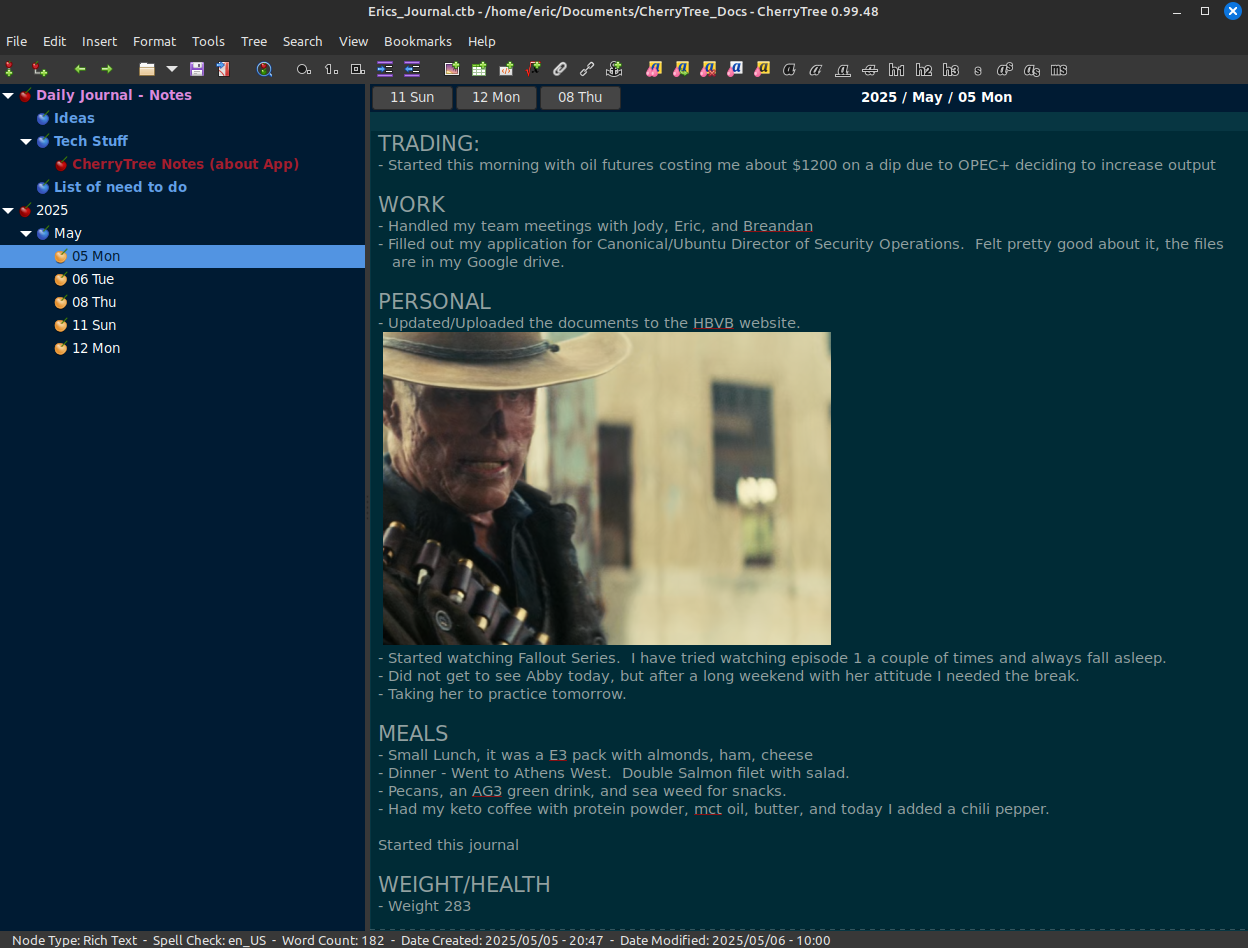Open the Help menu
The width and height of the screenshot is (1248, 948).
[482, 41]
